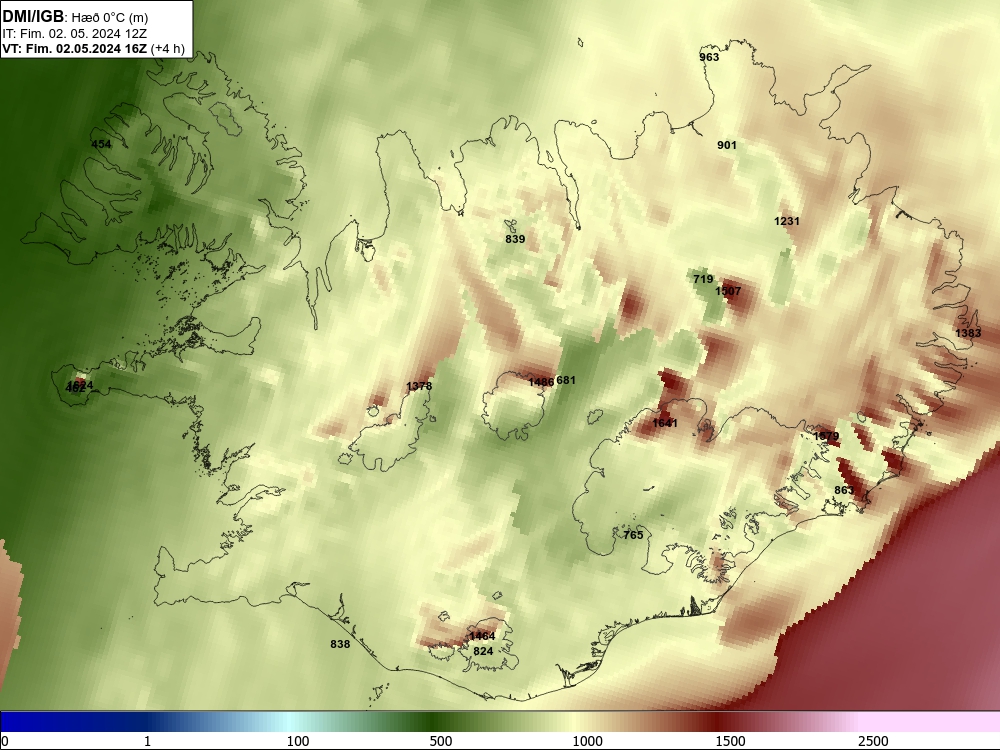Click the 863 height label
This screenshot has width=1000, height=750.
(844, 490)
